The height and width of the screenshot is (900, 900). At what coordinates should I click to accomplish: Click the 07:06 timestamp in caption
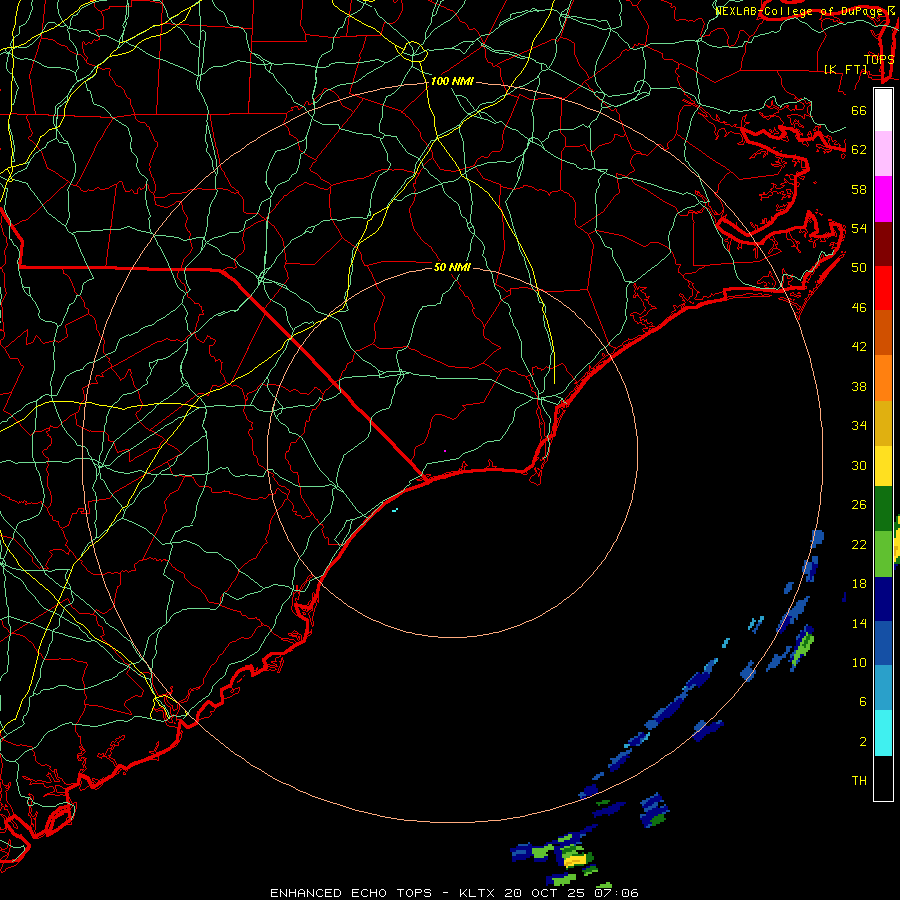tap(616, 893)
